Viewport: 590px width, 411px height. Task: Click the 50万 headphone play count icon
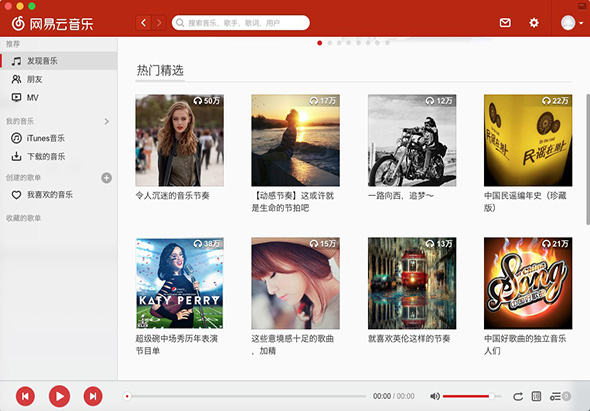pos(198,100)
